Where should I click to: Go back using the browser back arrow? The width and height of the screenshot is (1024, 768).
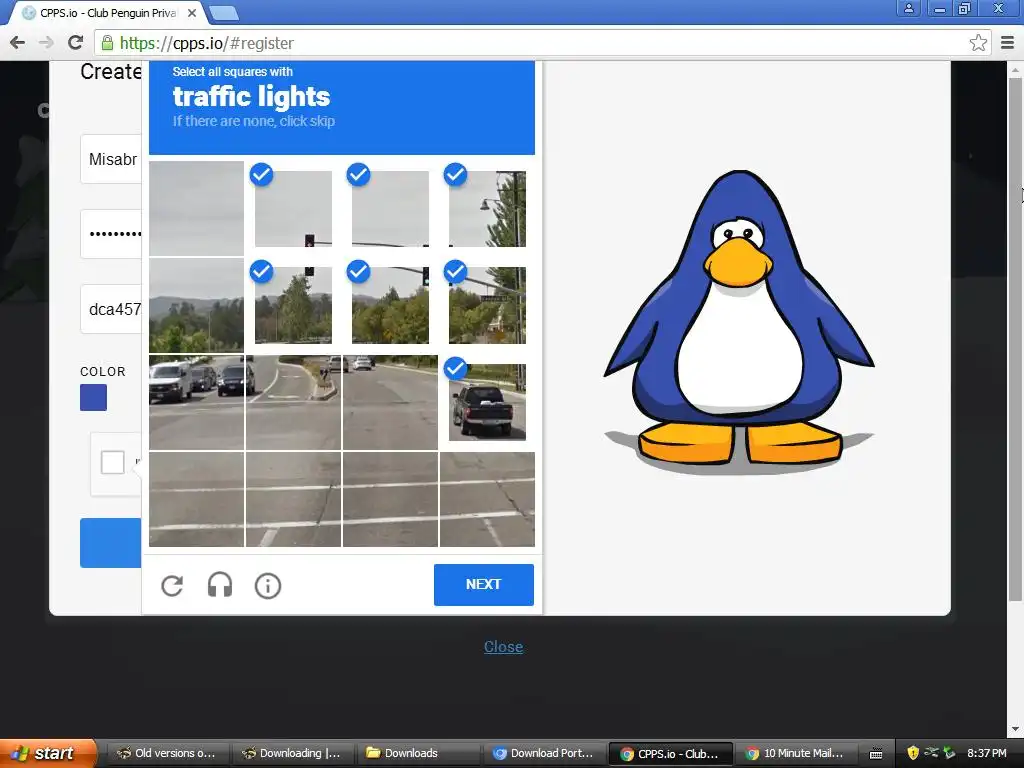(18, 43)
